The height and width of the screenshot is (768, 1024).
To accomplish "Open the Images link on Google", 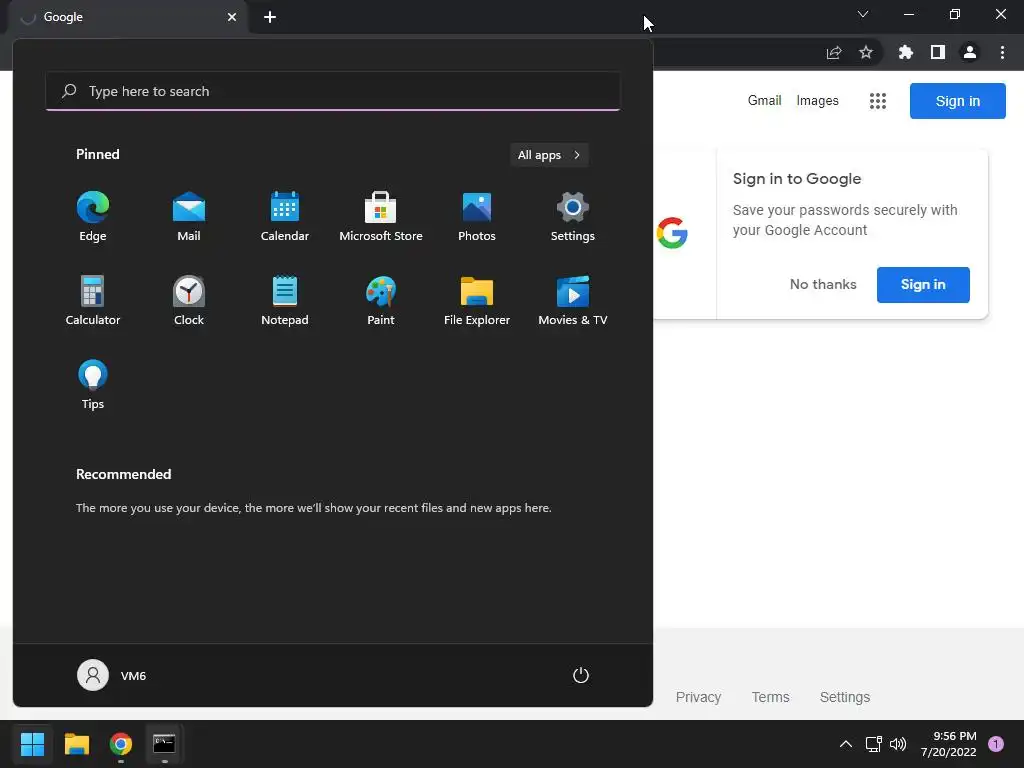I will (x=818, y=101).
